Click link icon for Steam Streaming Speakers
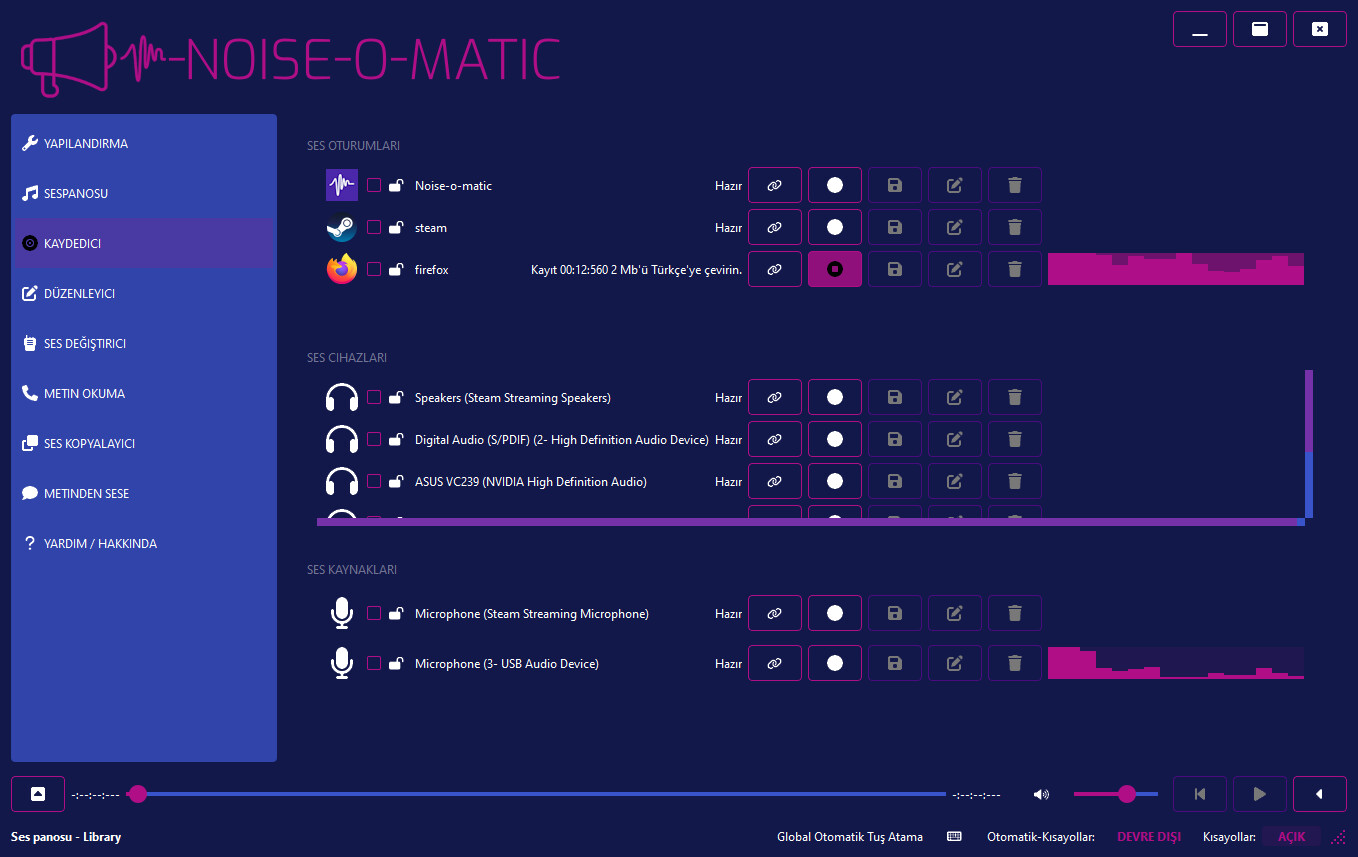Viewport: 1358px width, 857px height. coord(774,397)
